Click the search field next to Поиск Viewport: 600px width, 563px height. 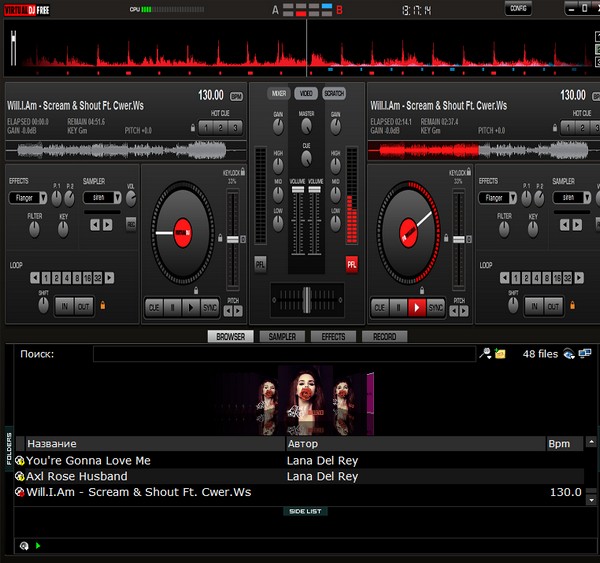point(283,354)
